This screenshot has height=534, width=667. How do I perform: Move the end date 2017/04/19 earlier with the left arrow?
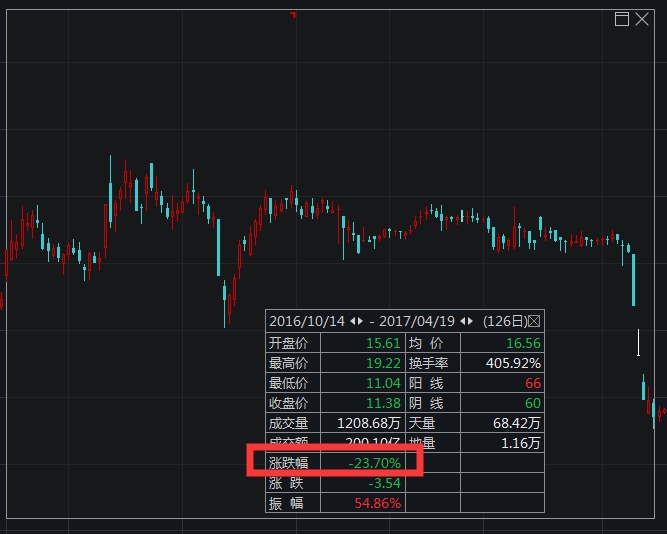pos(463,321)
